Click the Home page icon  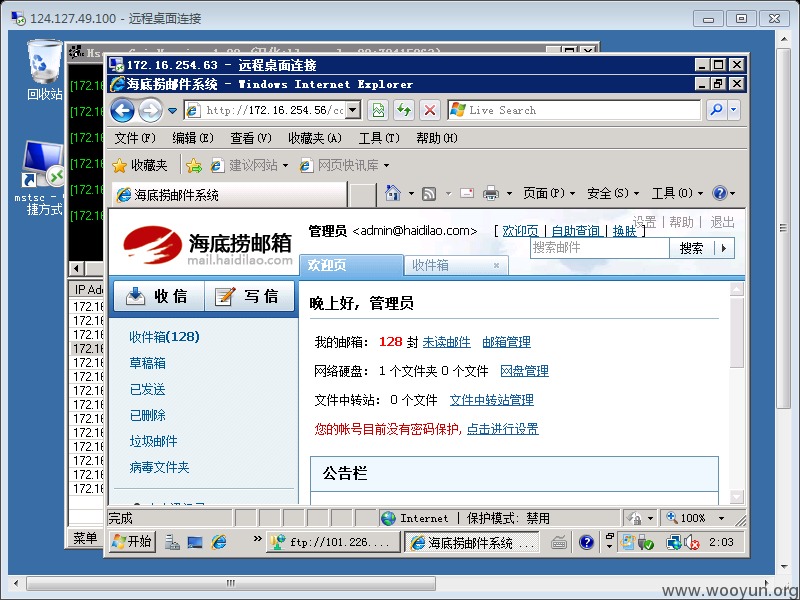(x=392, y=193)
